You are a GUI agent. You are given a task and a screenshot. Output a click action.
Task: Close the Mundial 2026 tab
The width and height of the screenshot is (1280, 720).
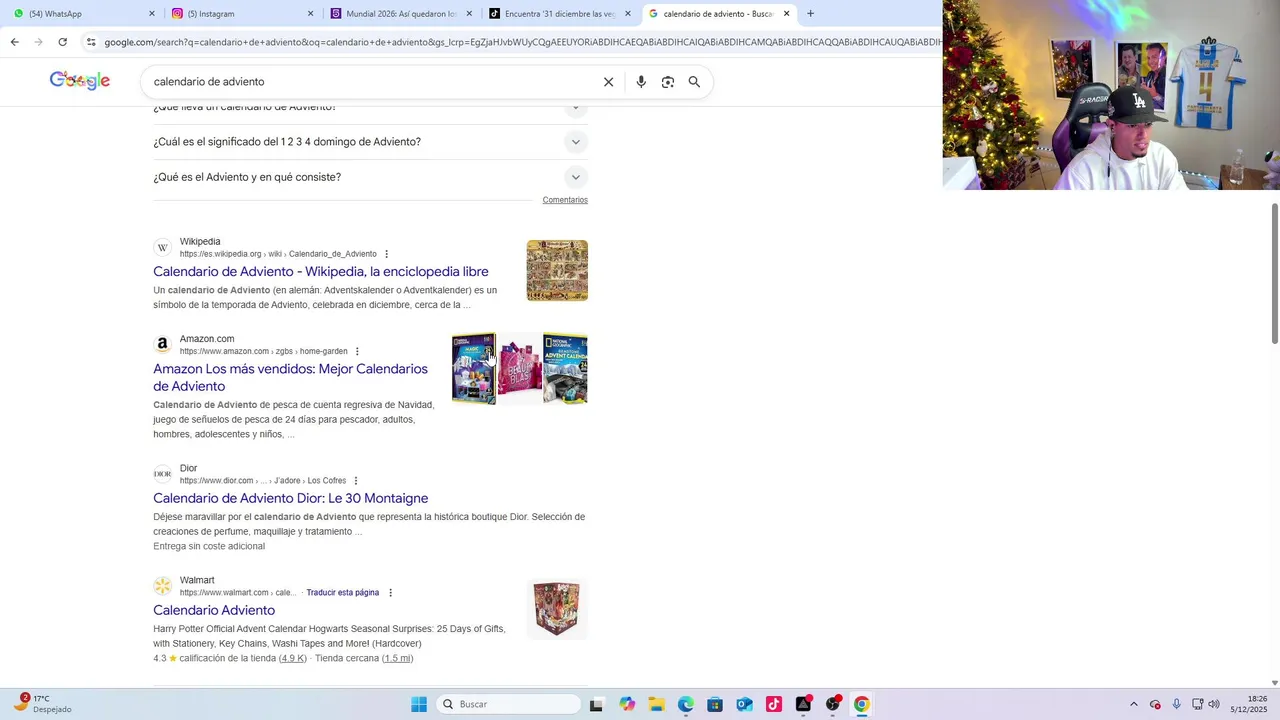pyautogui.click(x=469, y=14)
